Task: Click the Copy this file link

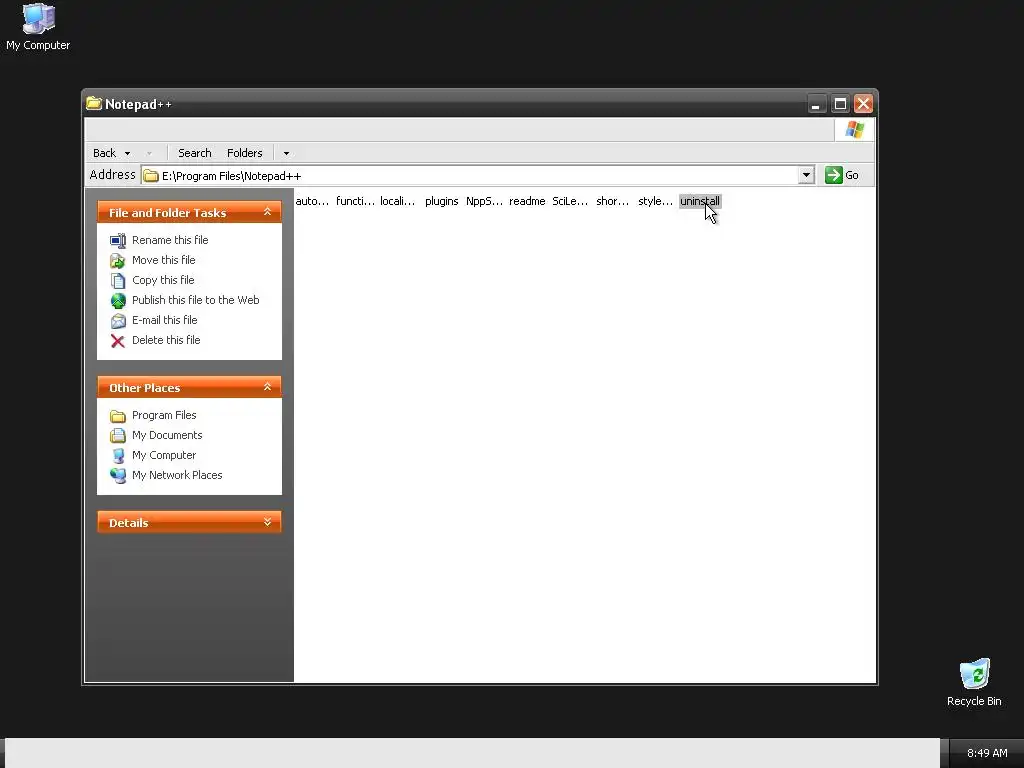Action: click(163, 280)
